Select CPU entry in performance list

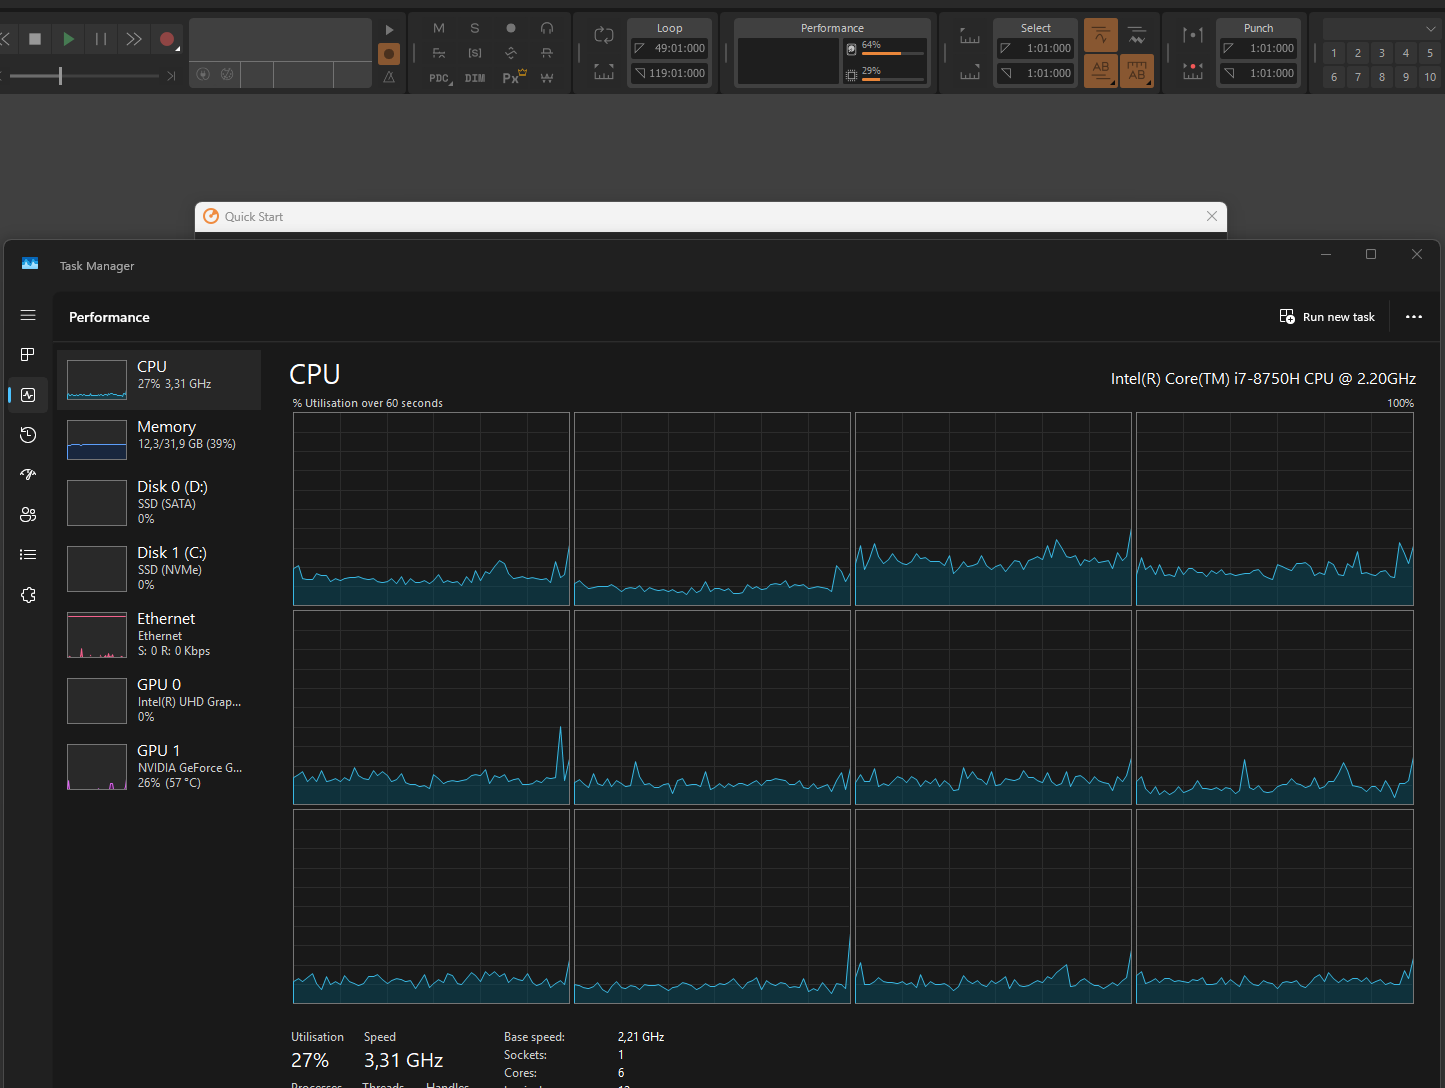click(x=159, y=380)
